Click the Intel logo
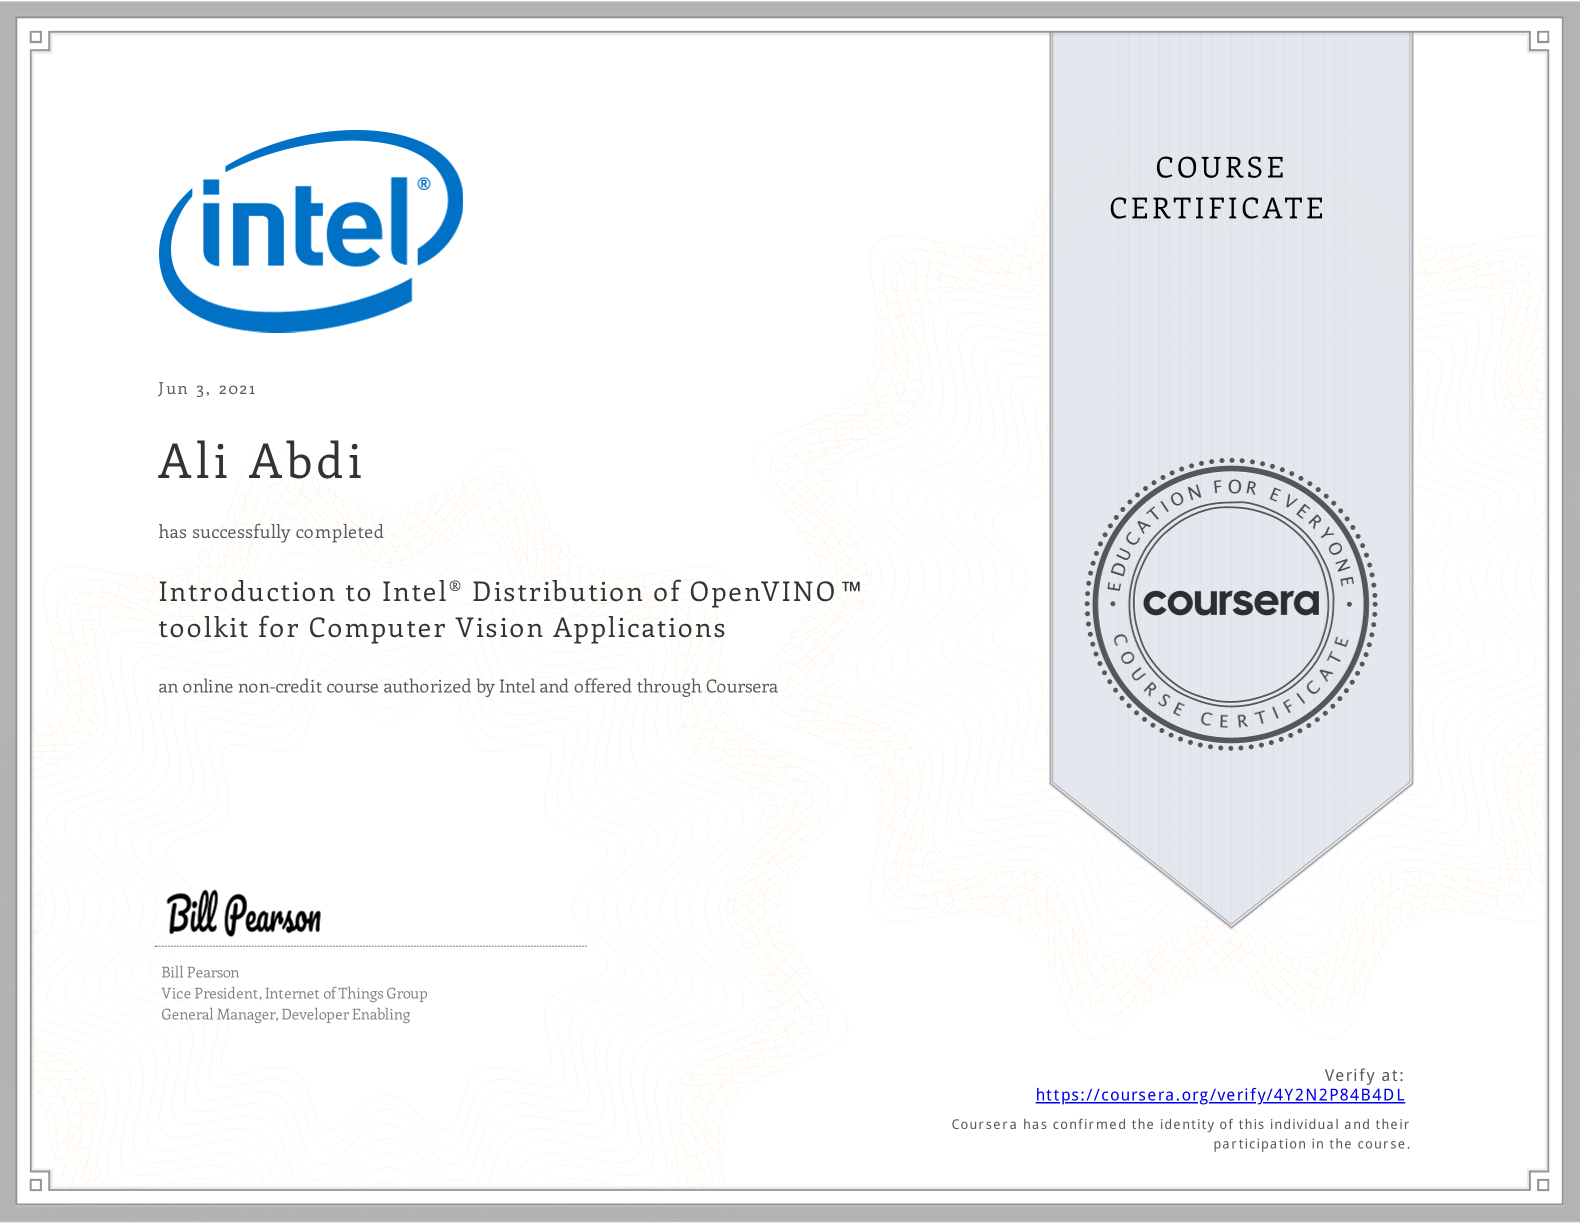This screenshot has width=1584, height=1224. point(311,231)
